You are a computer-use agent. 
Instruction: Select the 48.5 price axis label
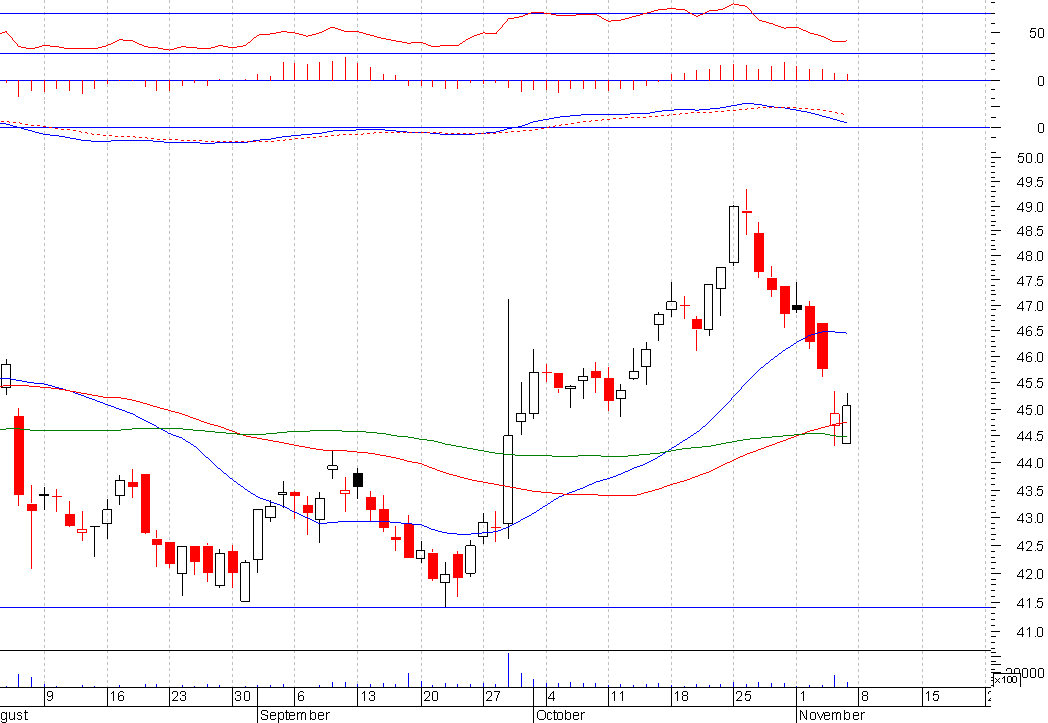click(1030, 231)
